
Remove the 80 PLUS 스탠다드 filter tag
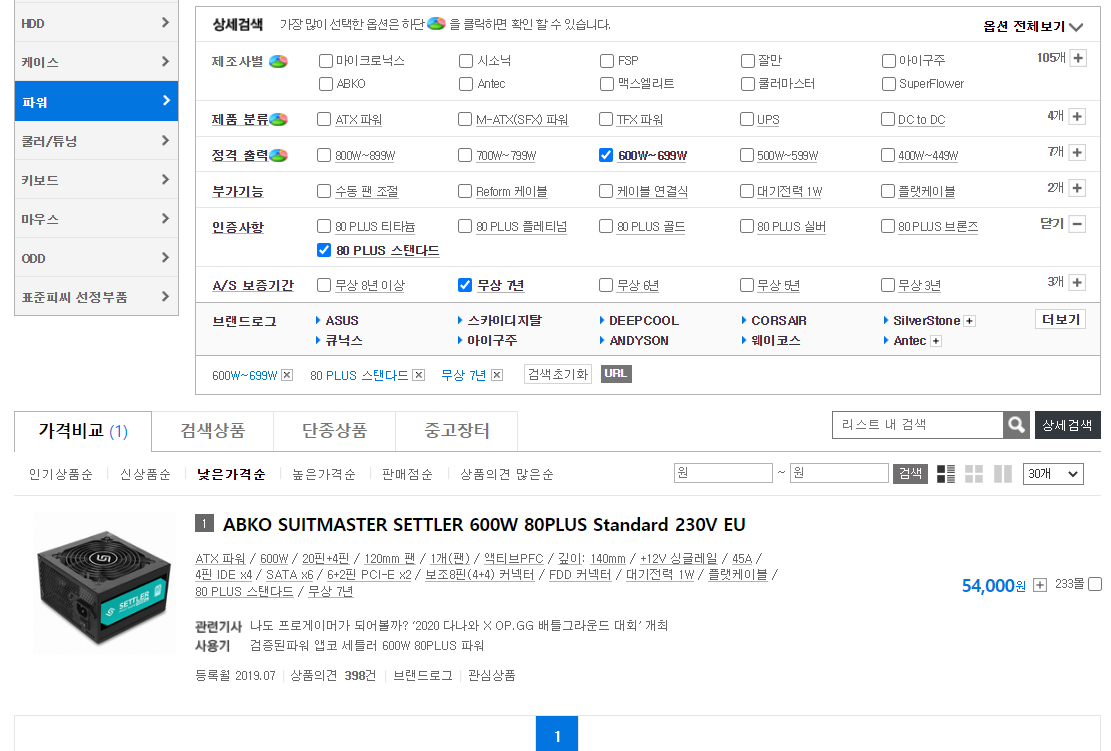[x=419, y=375]
